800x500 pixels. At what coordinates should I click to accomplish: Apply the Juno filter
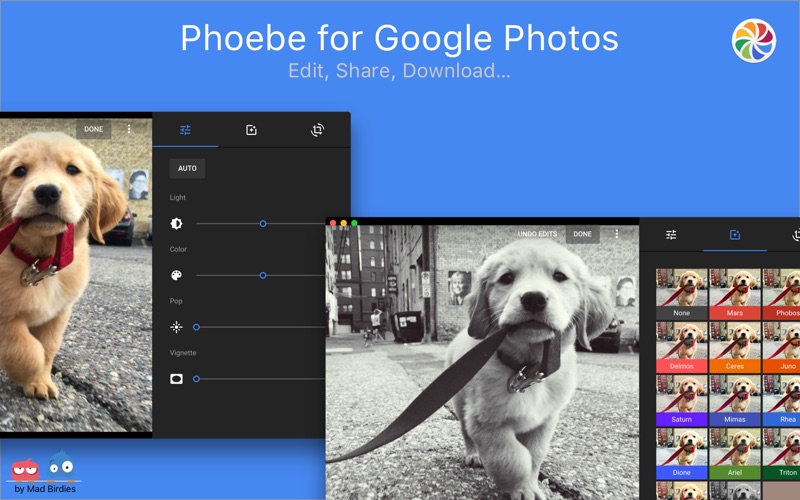(x=781, y=347)
